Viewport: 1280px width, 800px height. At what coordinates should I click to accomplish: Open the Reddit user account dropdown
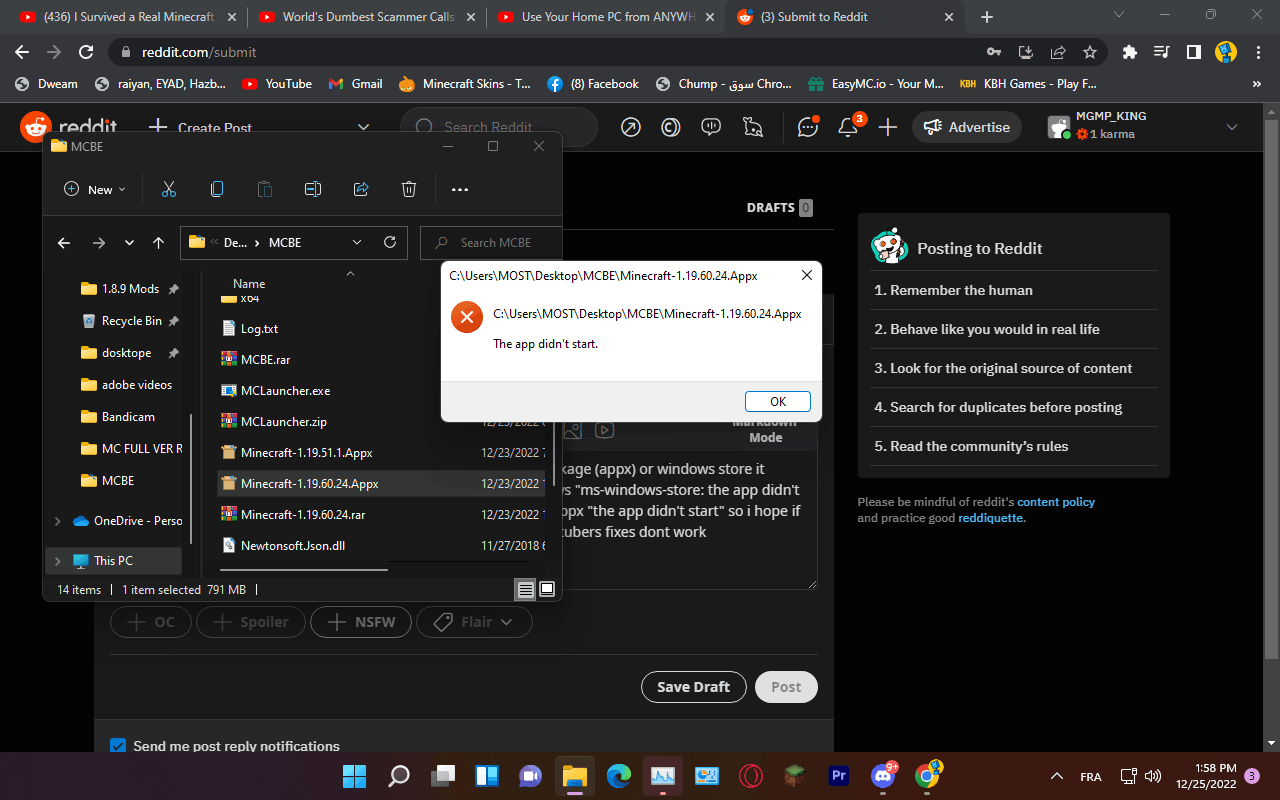click(1232, 127)
